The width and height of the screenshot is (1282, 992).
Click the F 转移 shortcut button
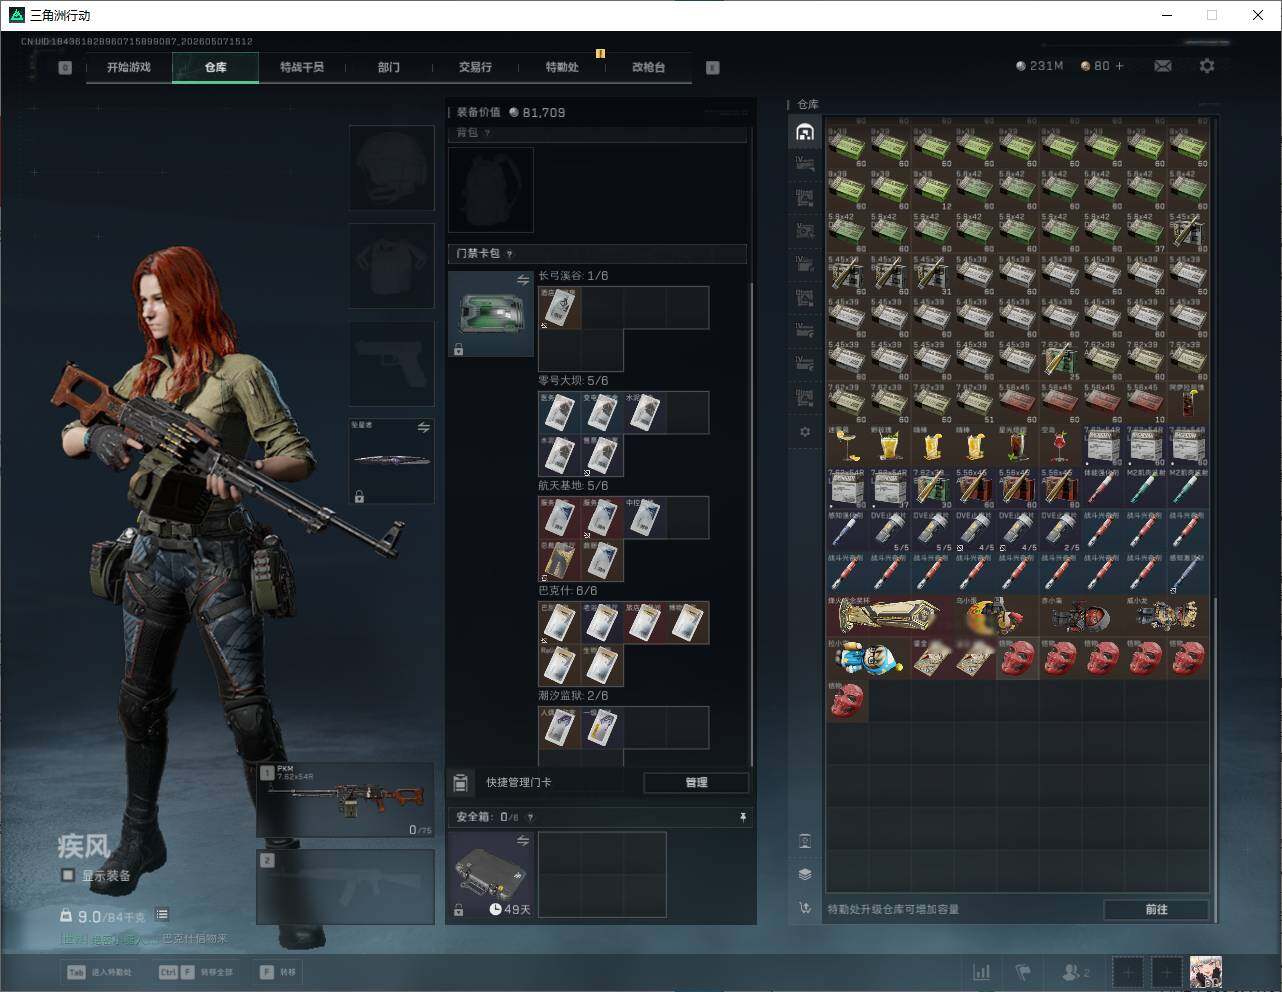pyautogui.click(x=278, y=972)
